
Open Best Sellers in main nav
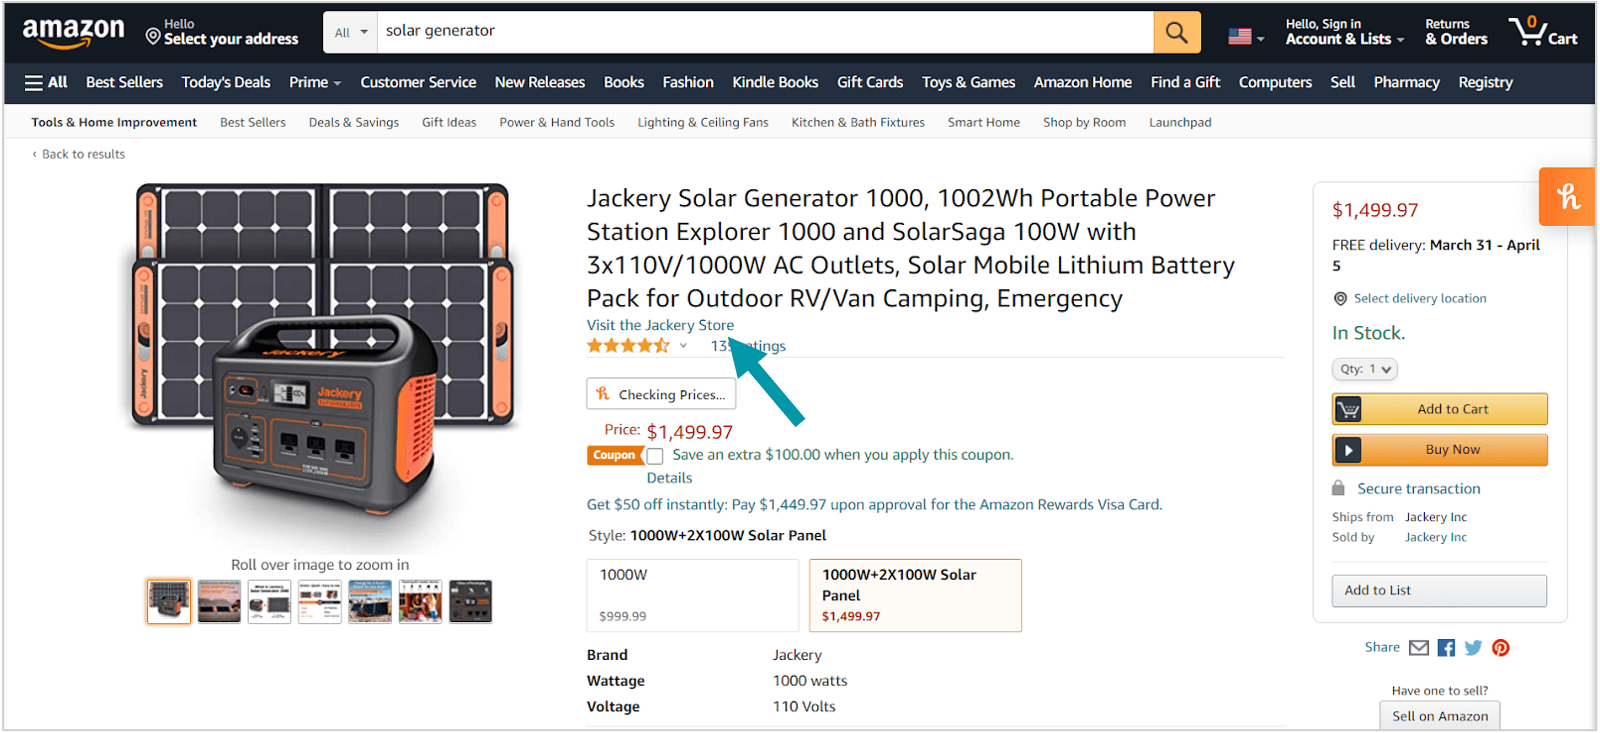click(x=124, y=82)
